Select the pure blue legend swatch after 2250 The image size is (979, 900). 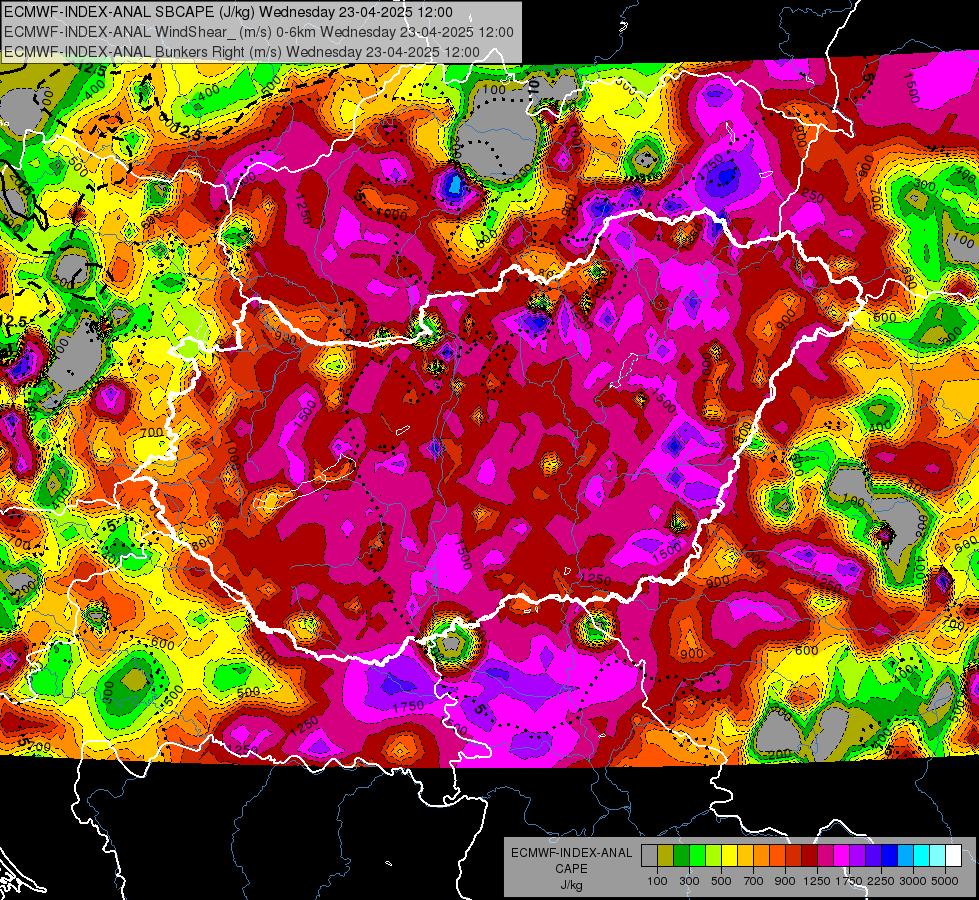890,855
